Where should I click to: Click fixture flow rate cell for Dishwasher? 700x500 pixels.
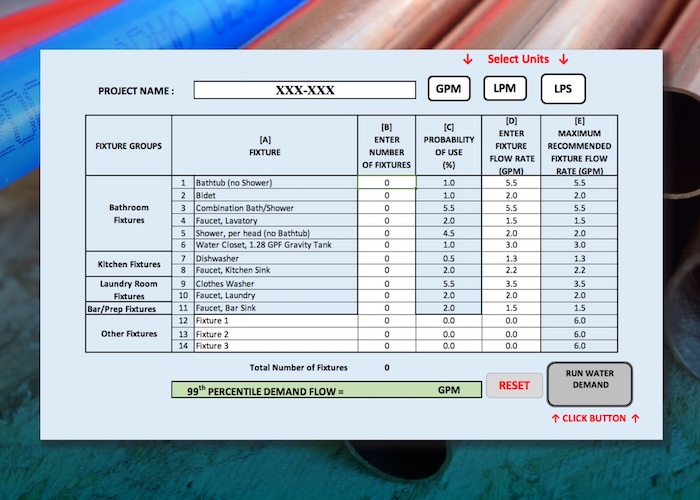pos(511,258)
